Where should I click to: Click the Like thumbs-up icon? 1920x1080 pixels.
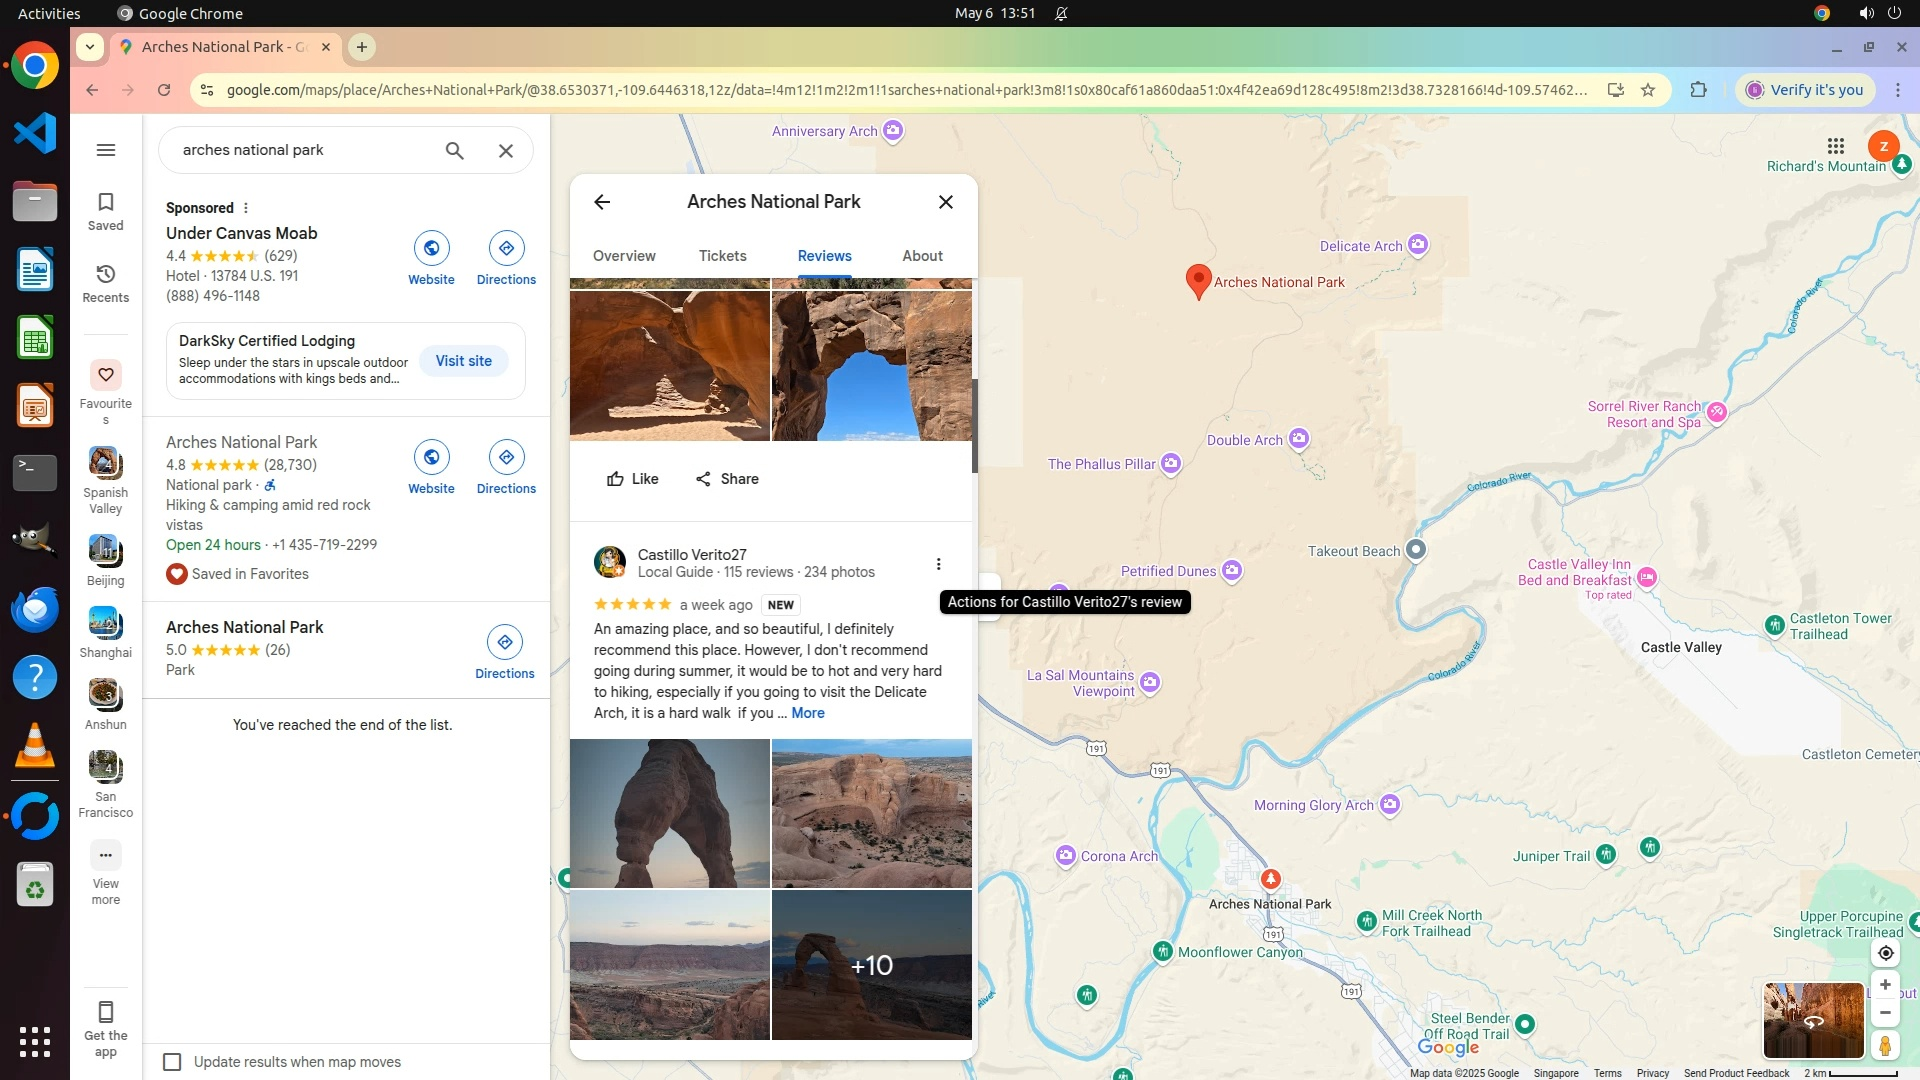pos(615,479)
